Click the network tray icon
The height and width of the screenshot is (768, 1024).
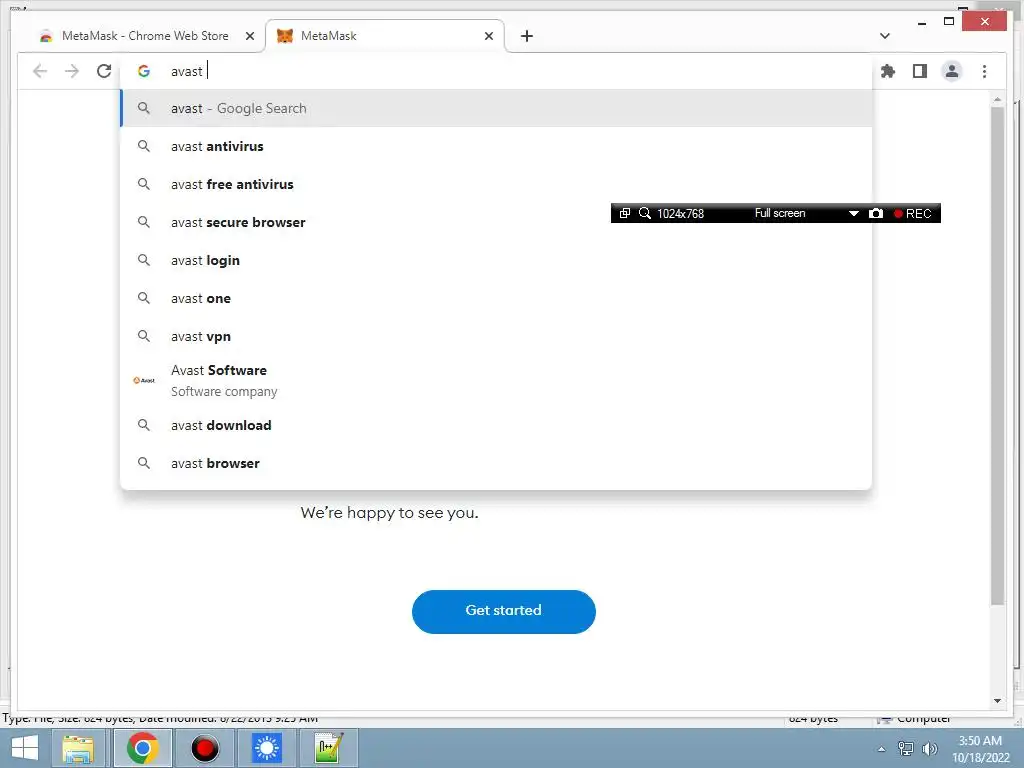pyautogui.click(x=906, y=749)
